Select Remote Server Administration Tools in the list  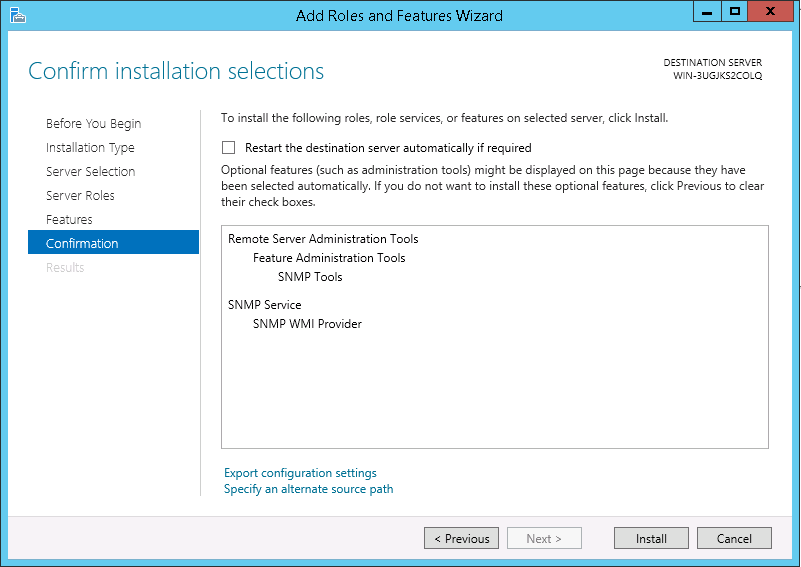[323, 239]
